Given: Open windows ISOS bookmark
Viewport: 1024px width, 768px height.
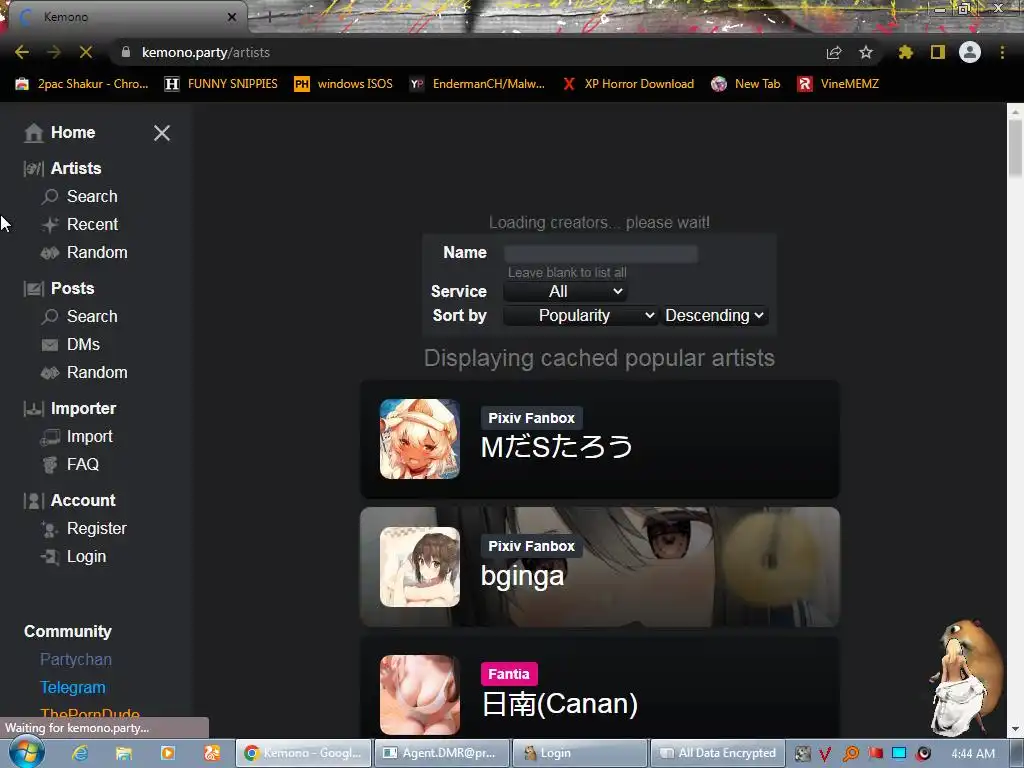Looking at the screenshot, I should click(x=344, y=84).
